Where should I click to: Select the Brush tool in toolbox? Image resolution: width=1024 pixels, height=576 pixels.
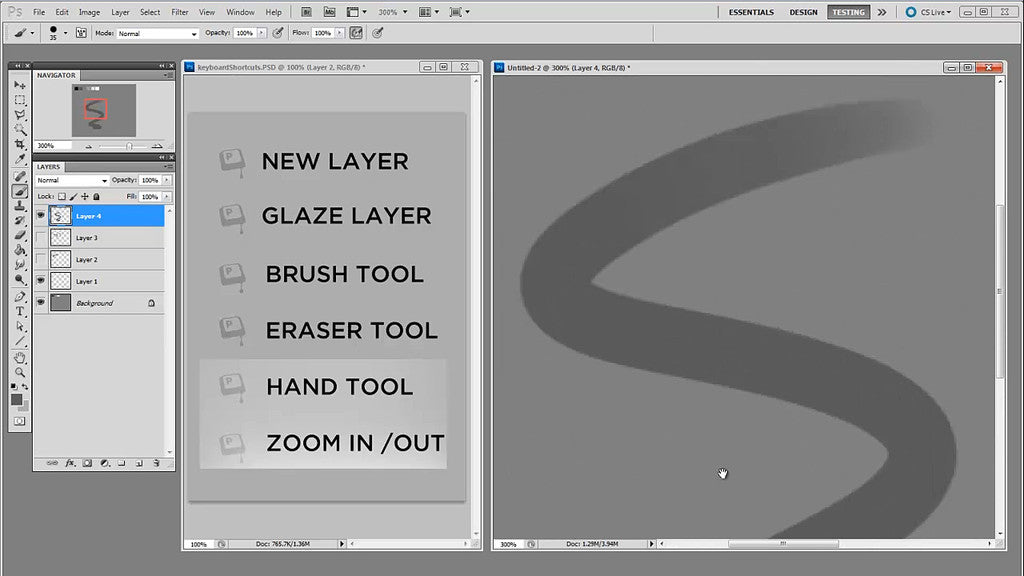pos(20,191)
